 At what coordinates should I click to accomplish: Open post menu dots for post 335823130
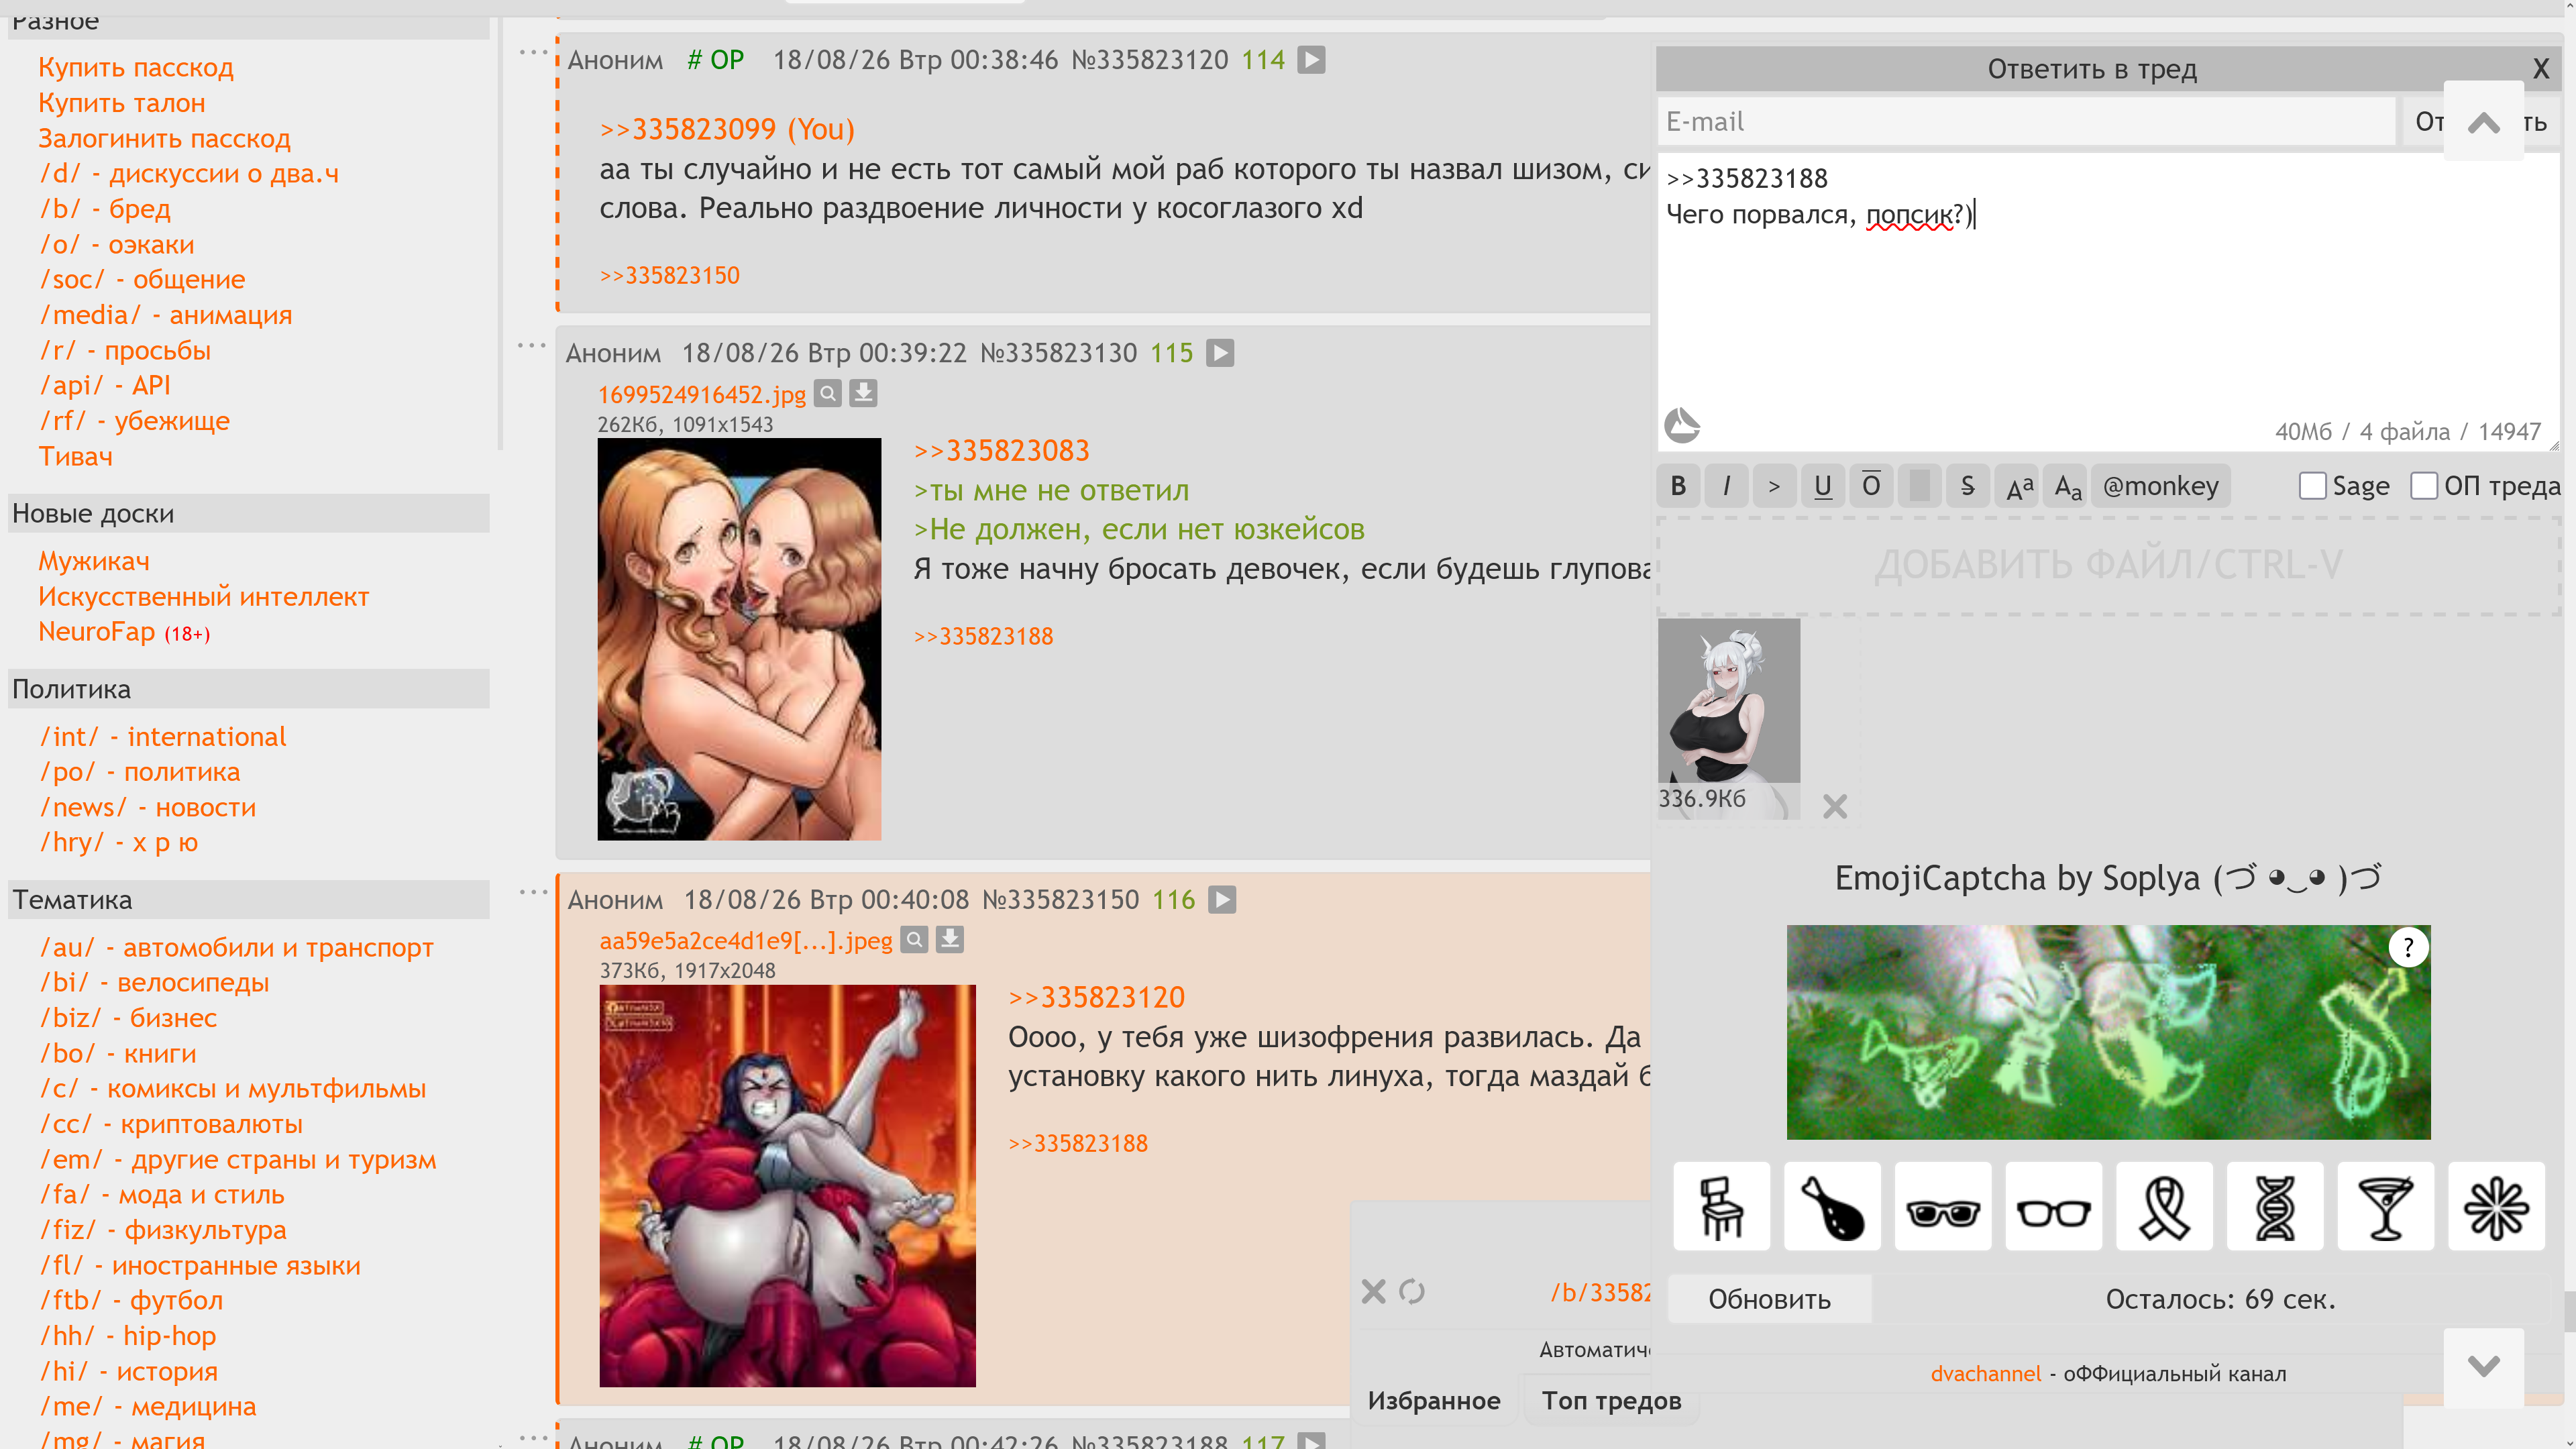pyautogui.click(x=531, y=345)
